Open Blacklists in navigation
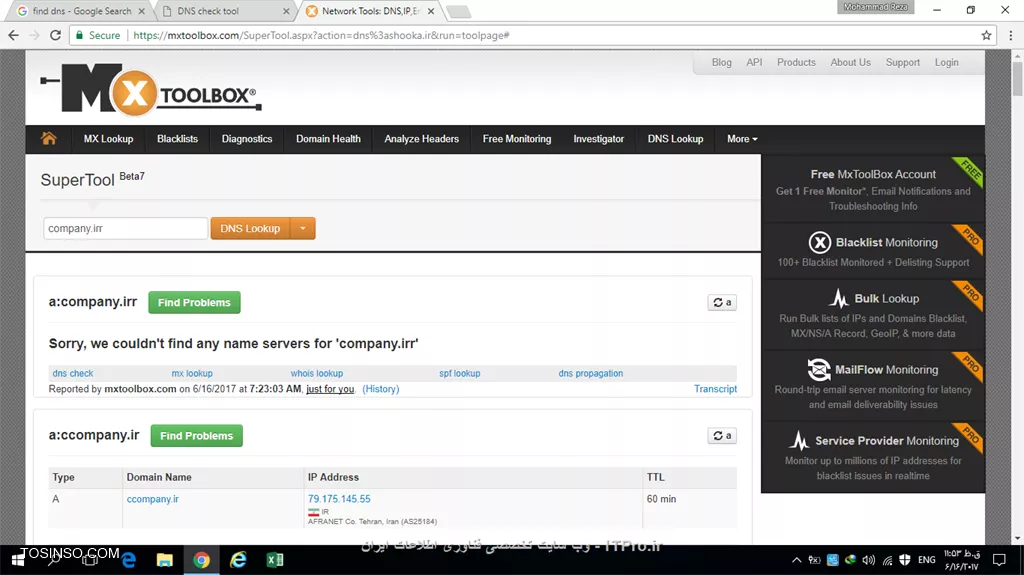1024x575 pixels. (177, 139)
